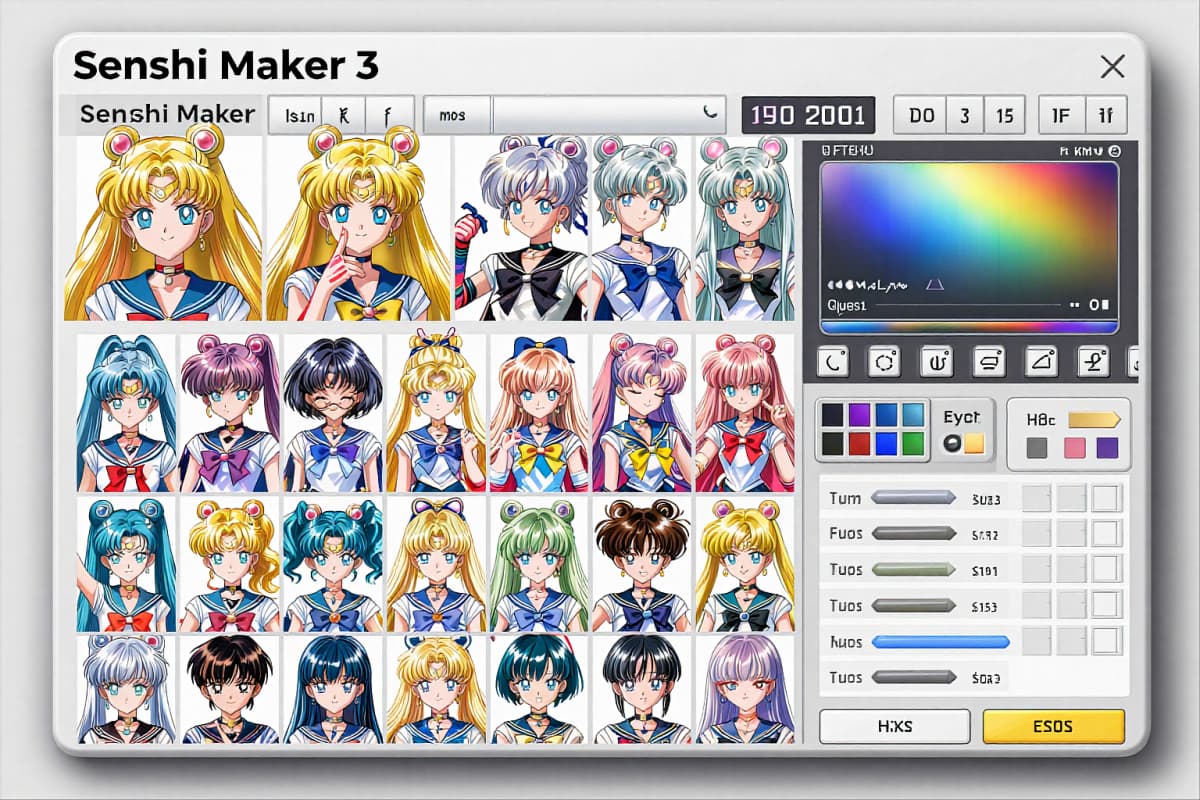Select the peach-haired senshi with blue hair bow
1200x800 pixels.
pyautogui.click(x=540, y=413)
